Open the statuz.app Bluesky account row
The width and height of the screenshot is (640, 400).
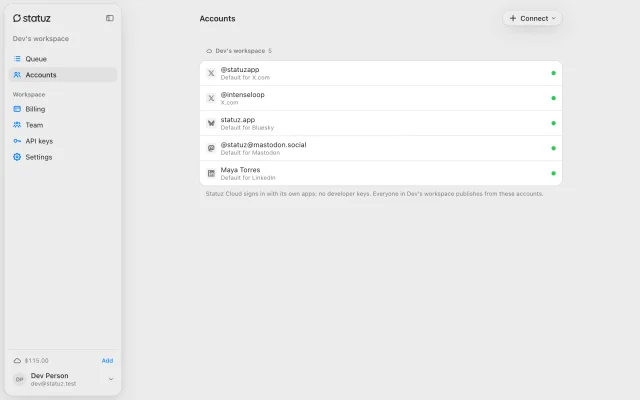pyautogui.click(x=381, y=123)
